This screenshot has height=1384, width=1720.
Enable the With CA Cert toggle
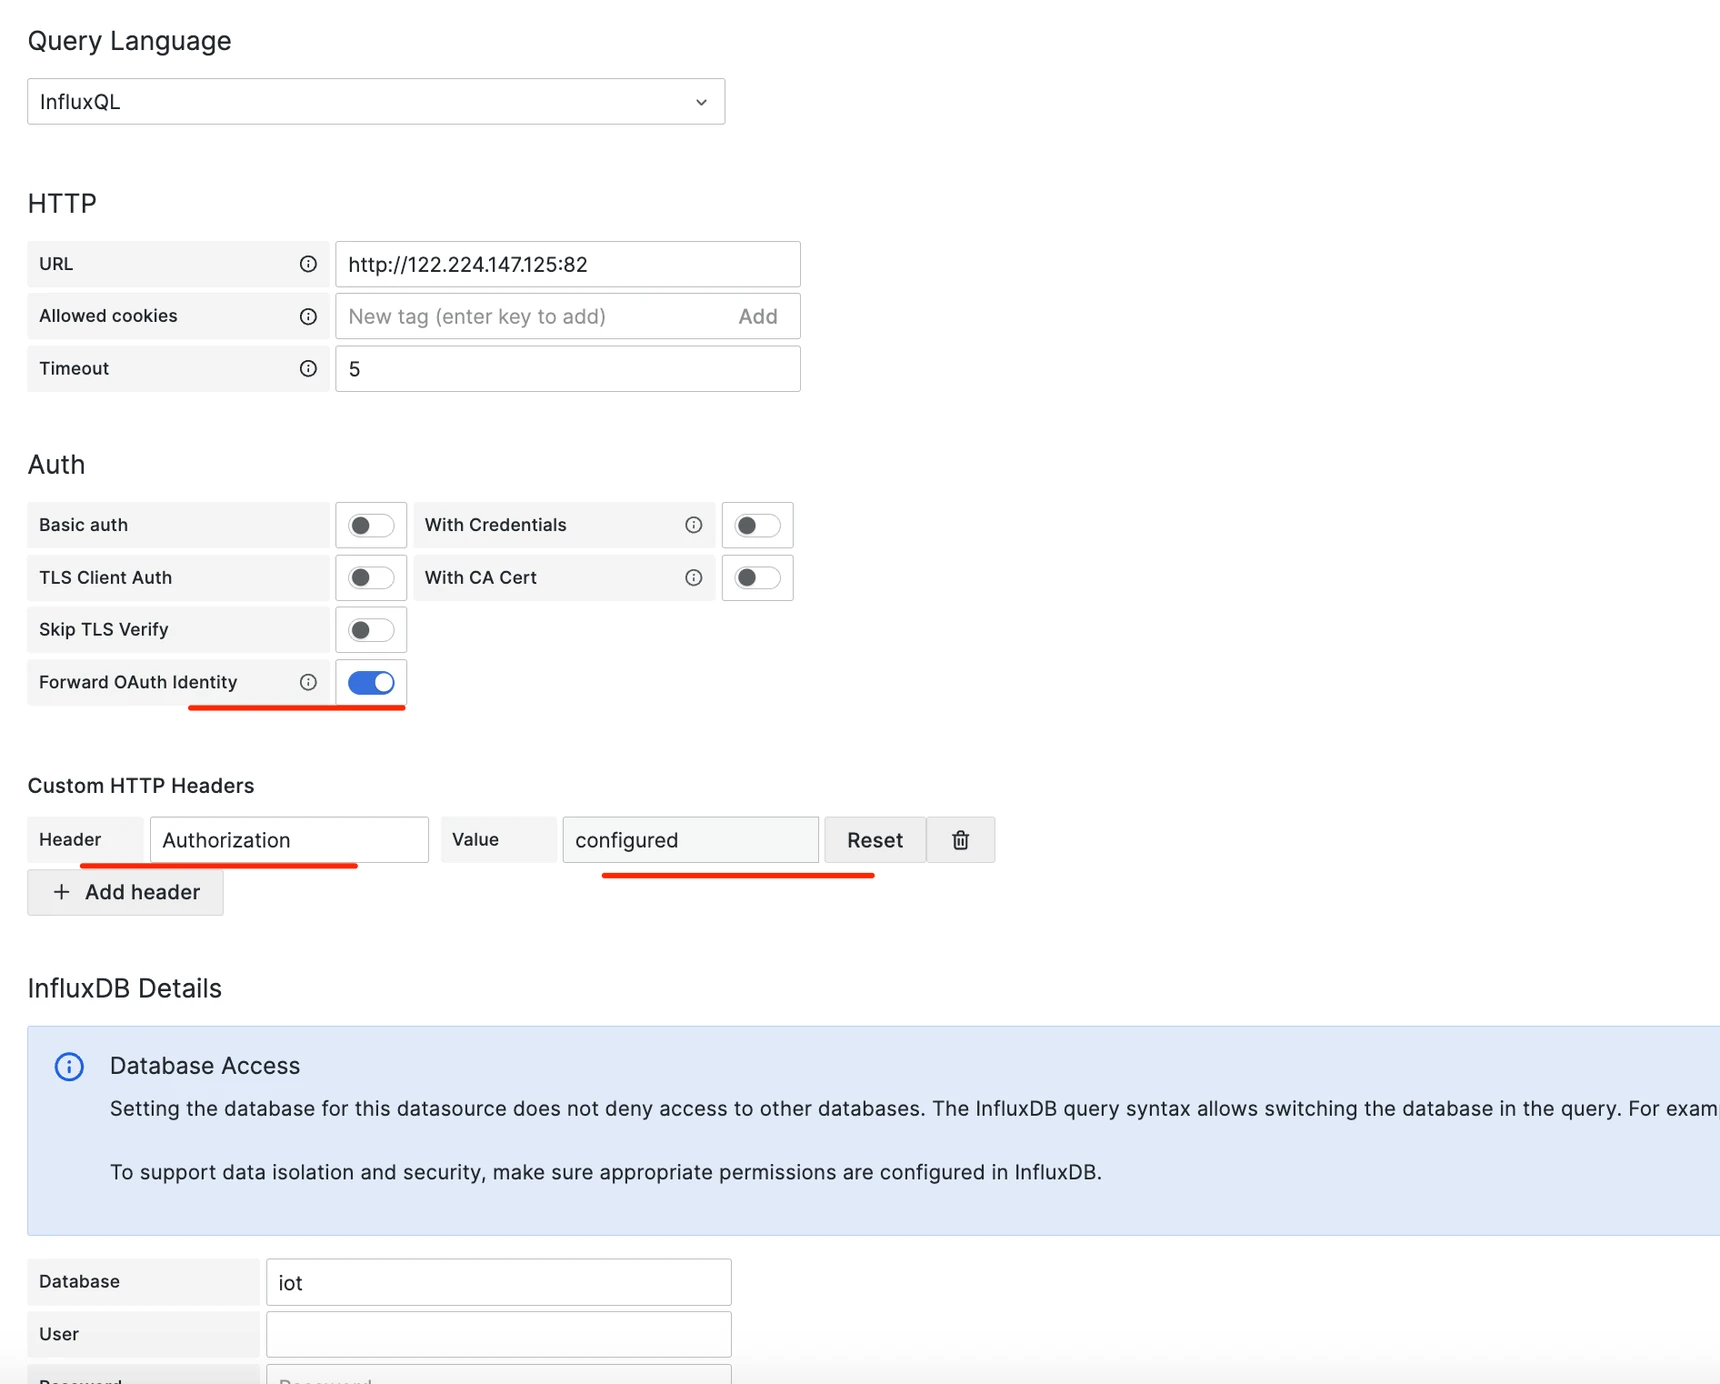(x=757, y=577)
